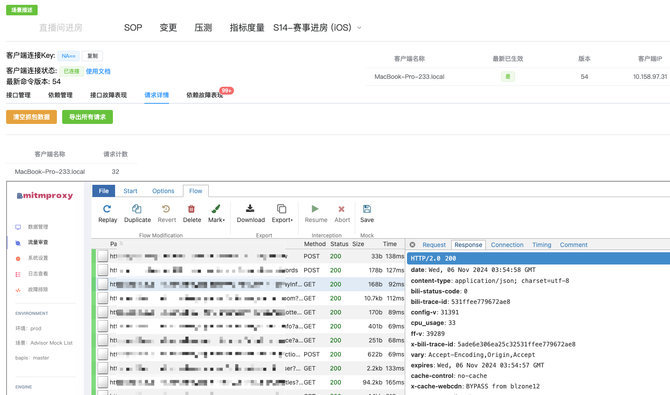The width and height of the screenshot is (670, 395).
Task: Delete the selected flow via trash icon
Action: pos(191,209)
